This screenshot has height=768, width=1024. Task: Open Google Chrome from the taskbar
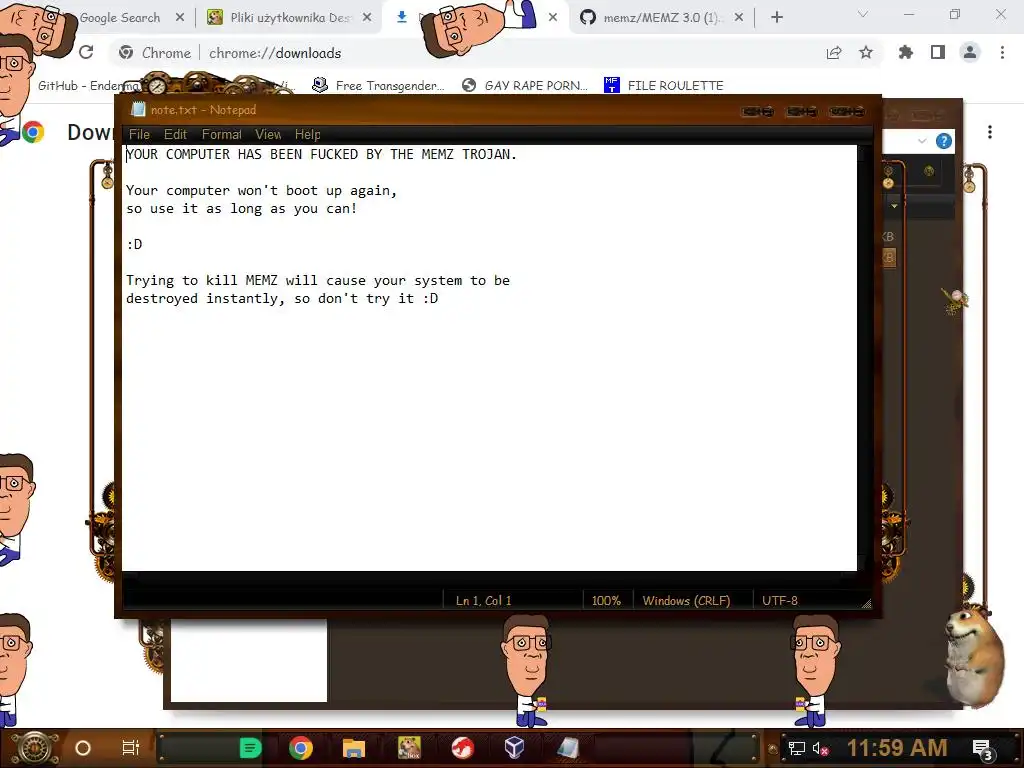[x=301, y=748]
